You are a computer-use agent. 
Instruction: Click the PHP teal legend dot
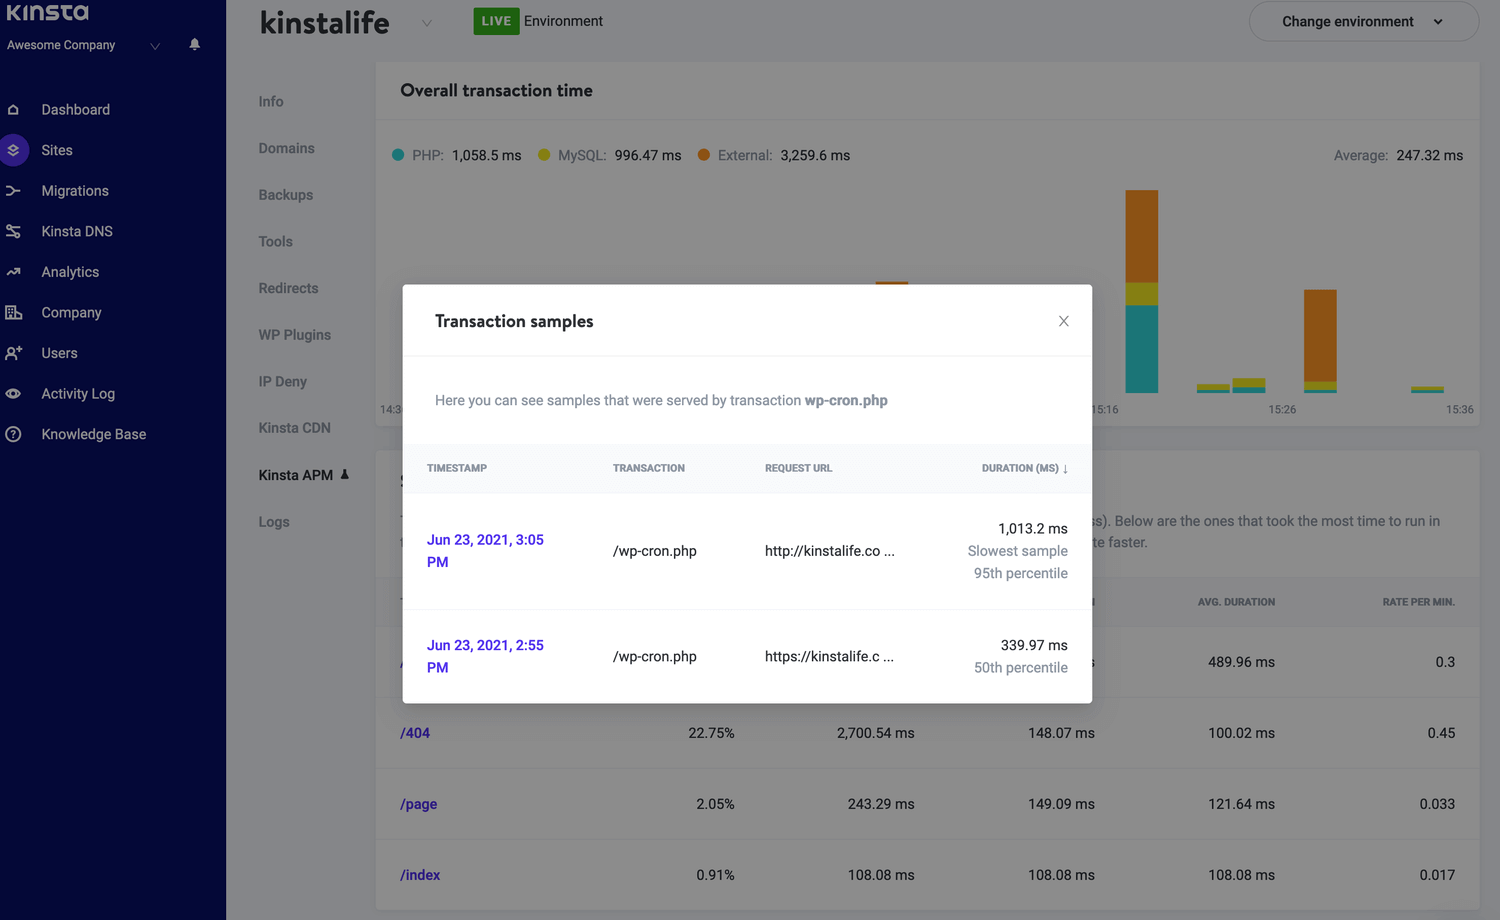click(x=398, y=155)
